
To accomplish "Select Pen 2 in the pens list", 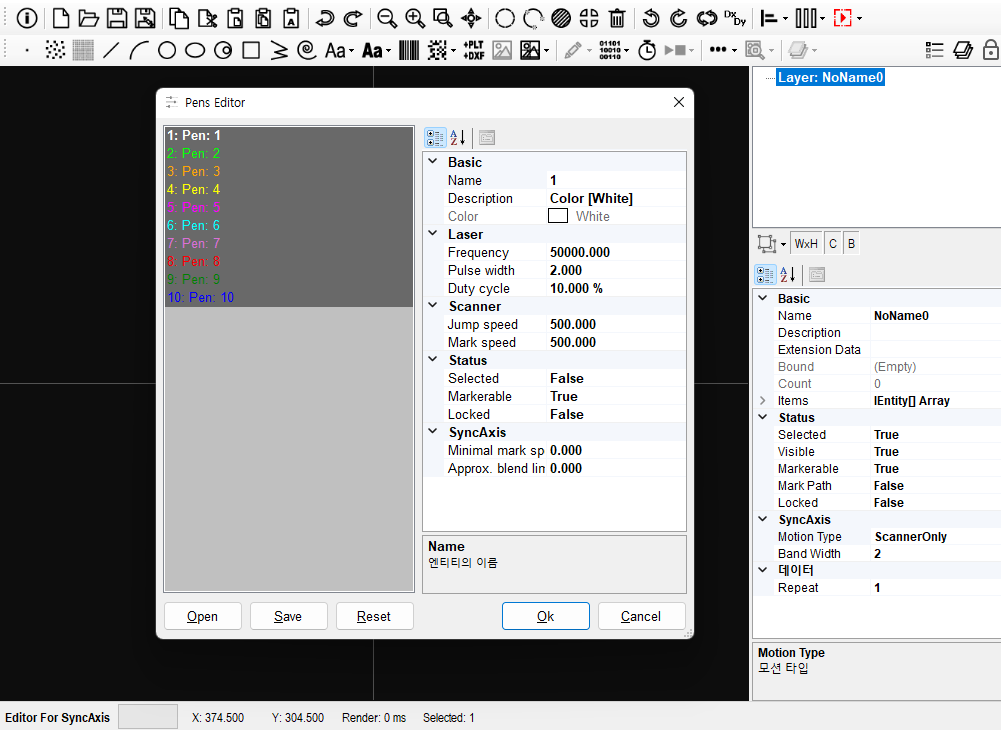I will tap(289, 153).
